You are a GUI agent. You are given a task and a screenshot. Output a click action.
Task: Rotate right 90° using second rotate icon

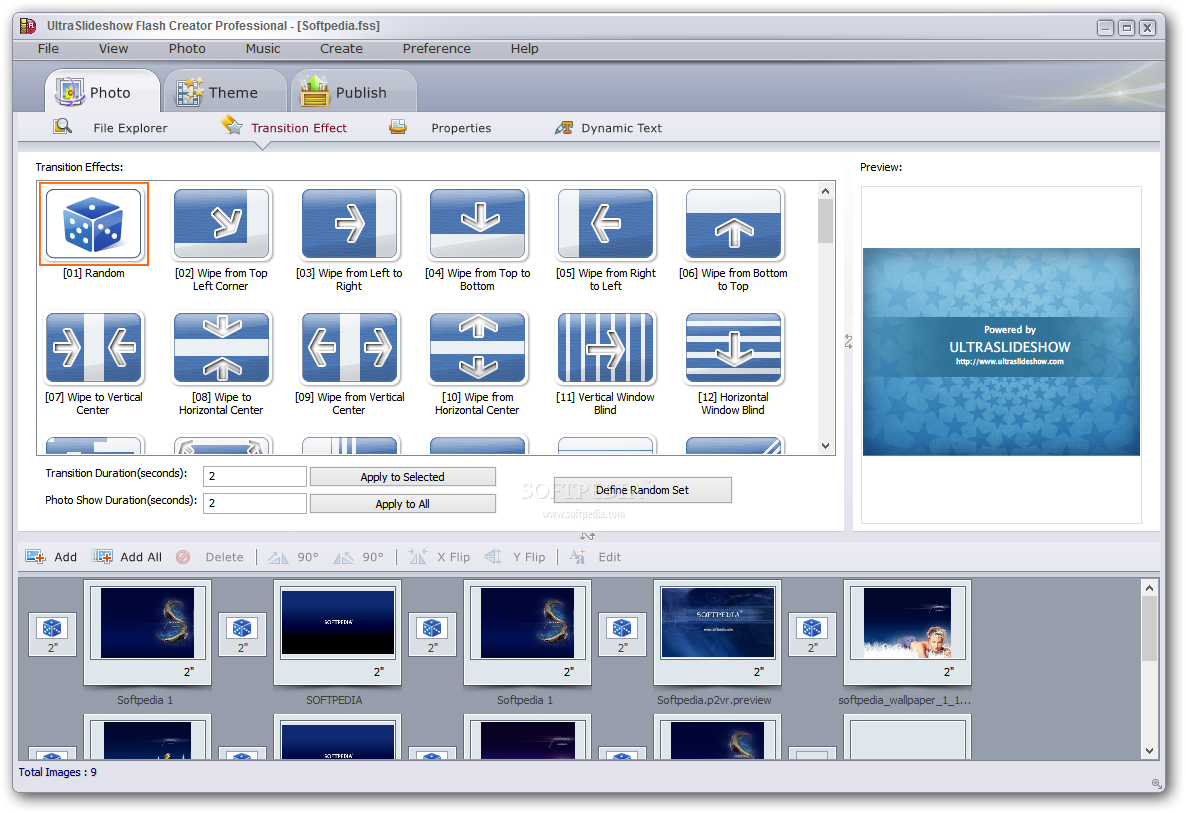coord(343,557)
